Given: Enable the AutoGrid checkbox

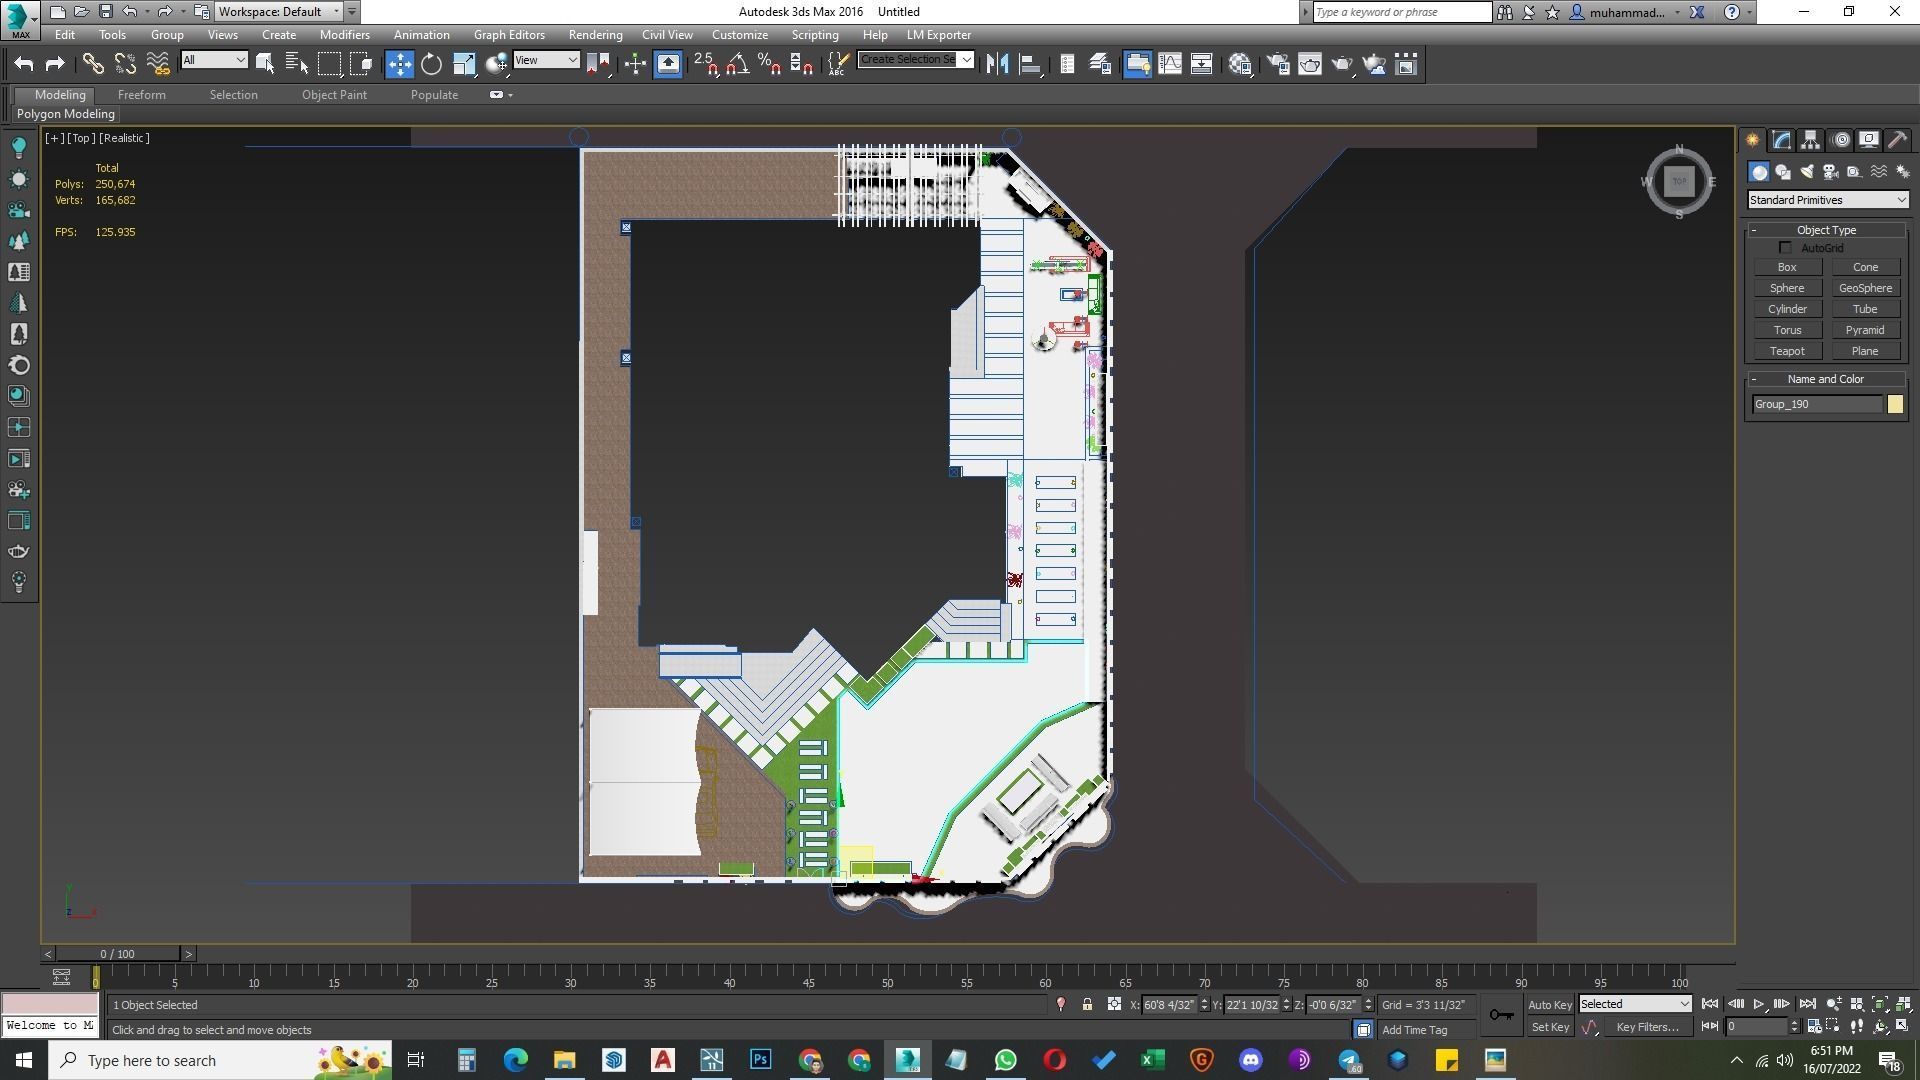Looking at the screenshot, I should 1785,248.
